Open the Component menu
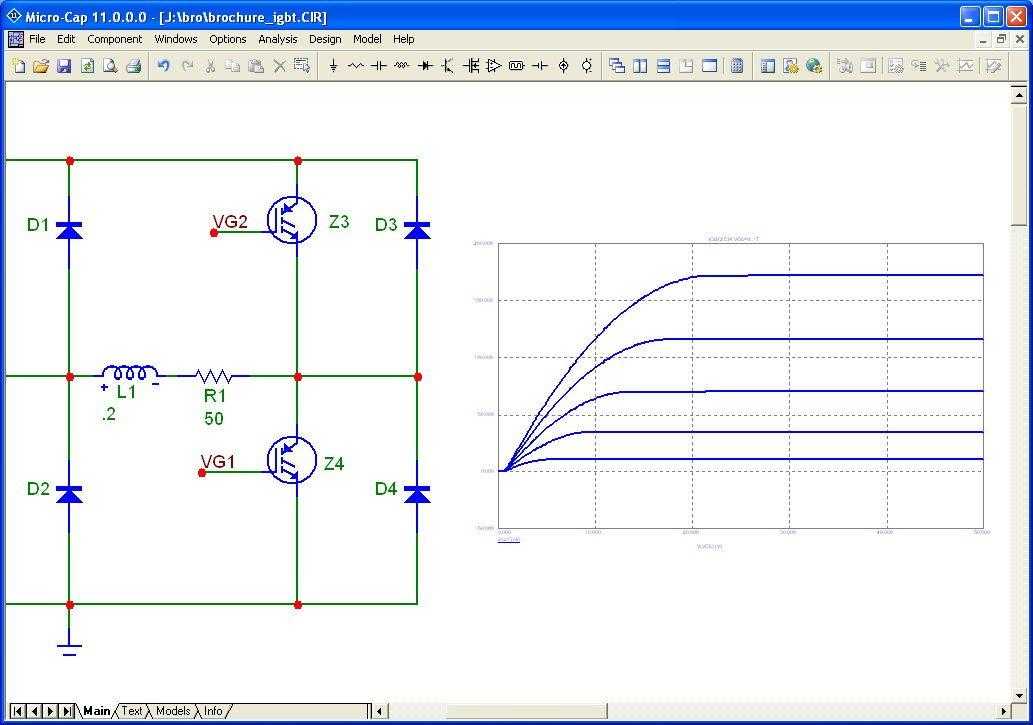 point(114,39)
